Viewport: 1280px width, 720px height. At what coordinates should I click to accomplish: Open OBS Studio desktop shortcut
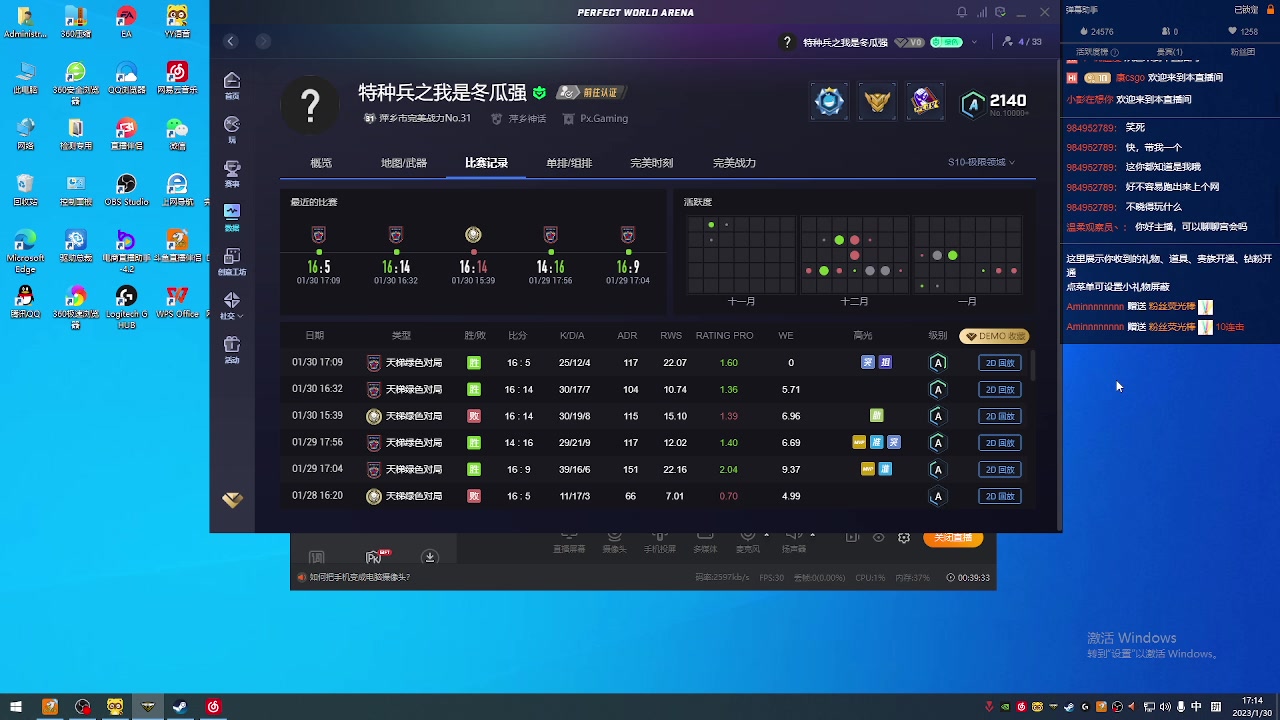[x=126, y=189]
